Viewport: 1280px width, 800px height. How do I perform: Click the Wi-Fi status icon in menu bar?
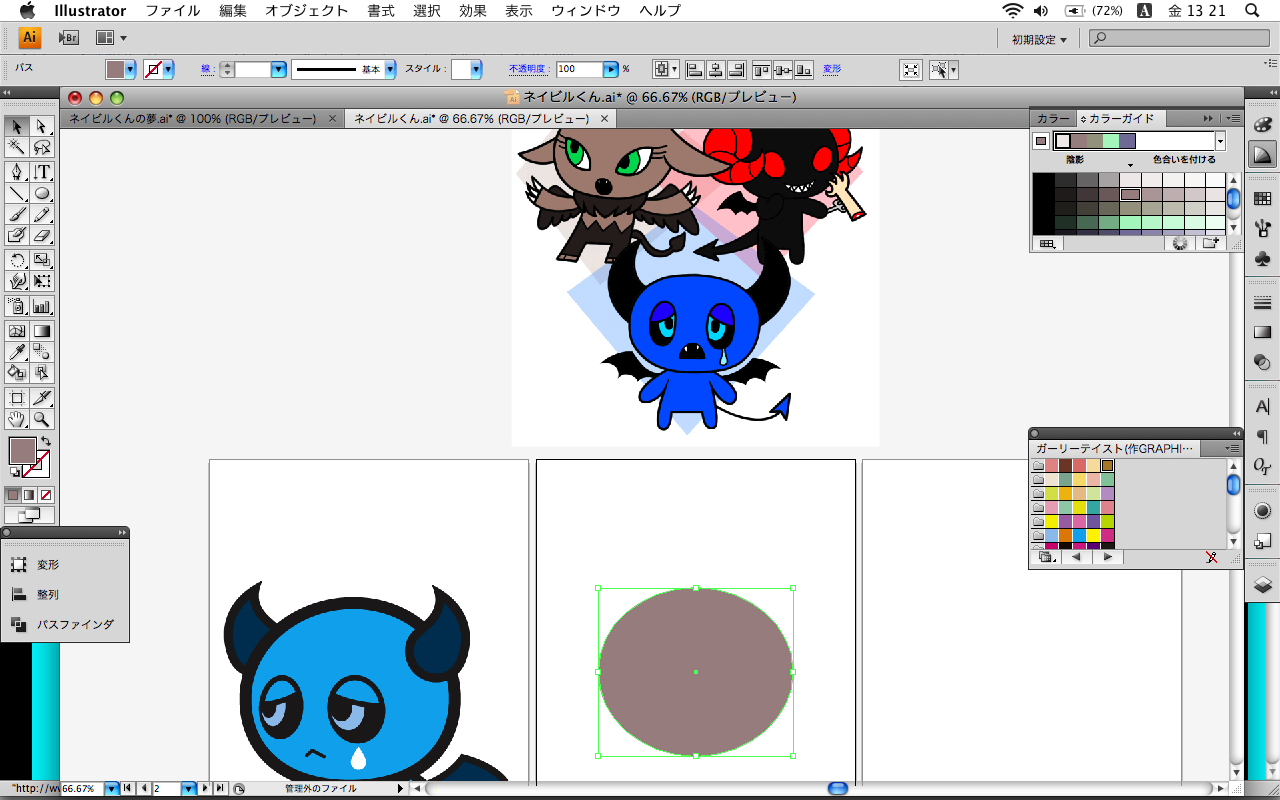1012,11
